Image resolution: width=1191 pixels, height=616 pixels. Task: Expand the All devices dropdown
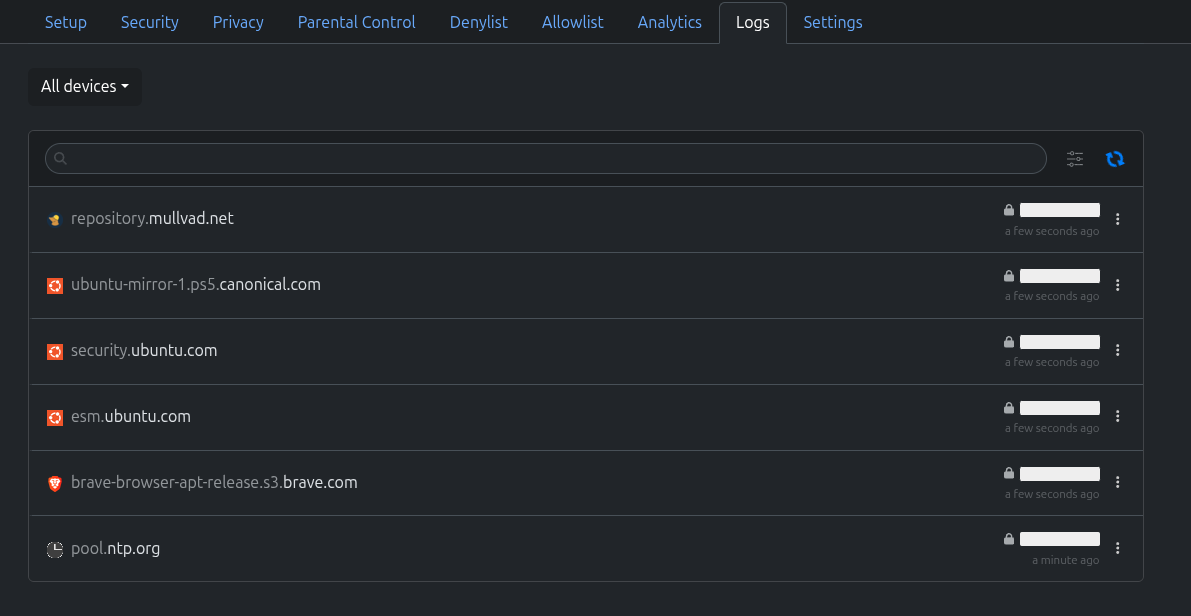click(85, 87)
